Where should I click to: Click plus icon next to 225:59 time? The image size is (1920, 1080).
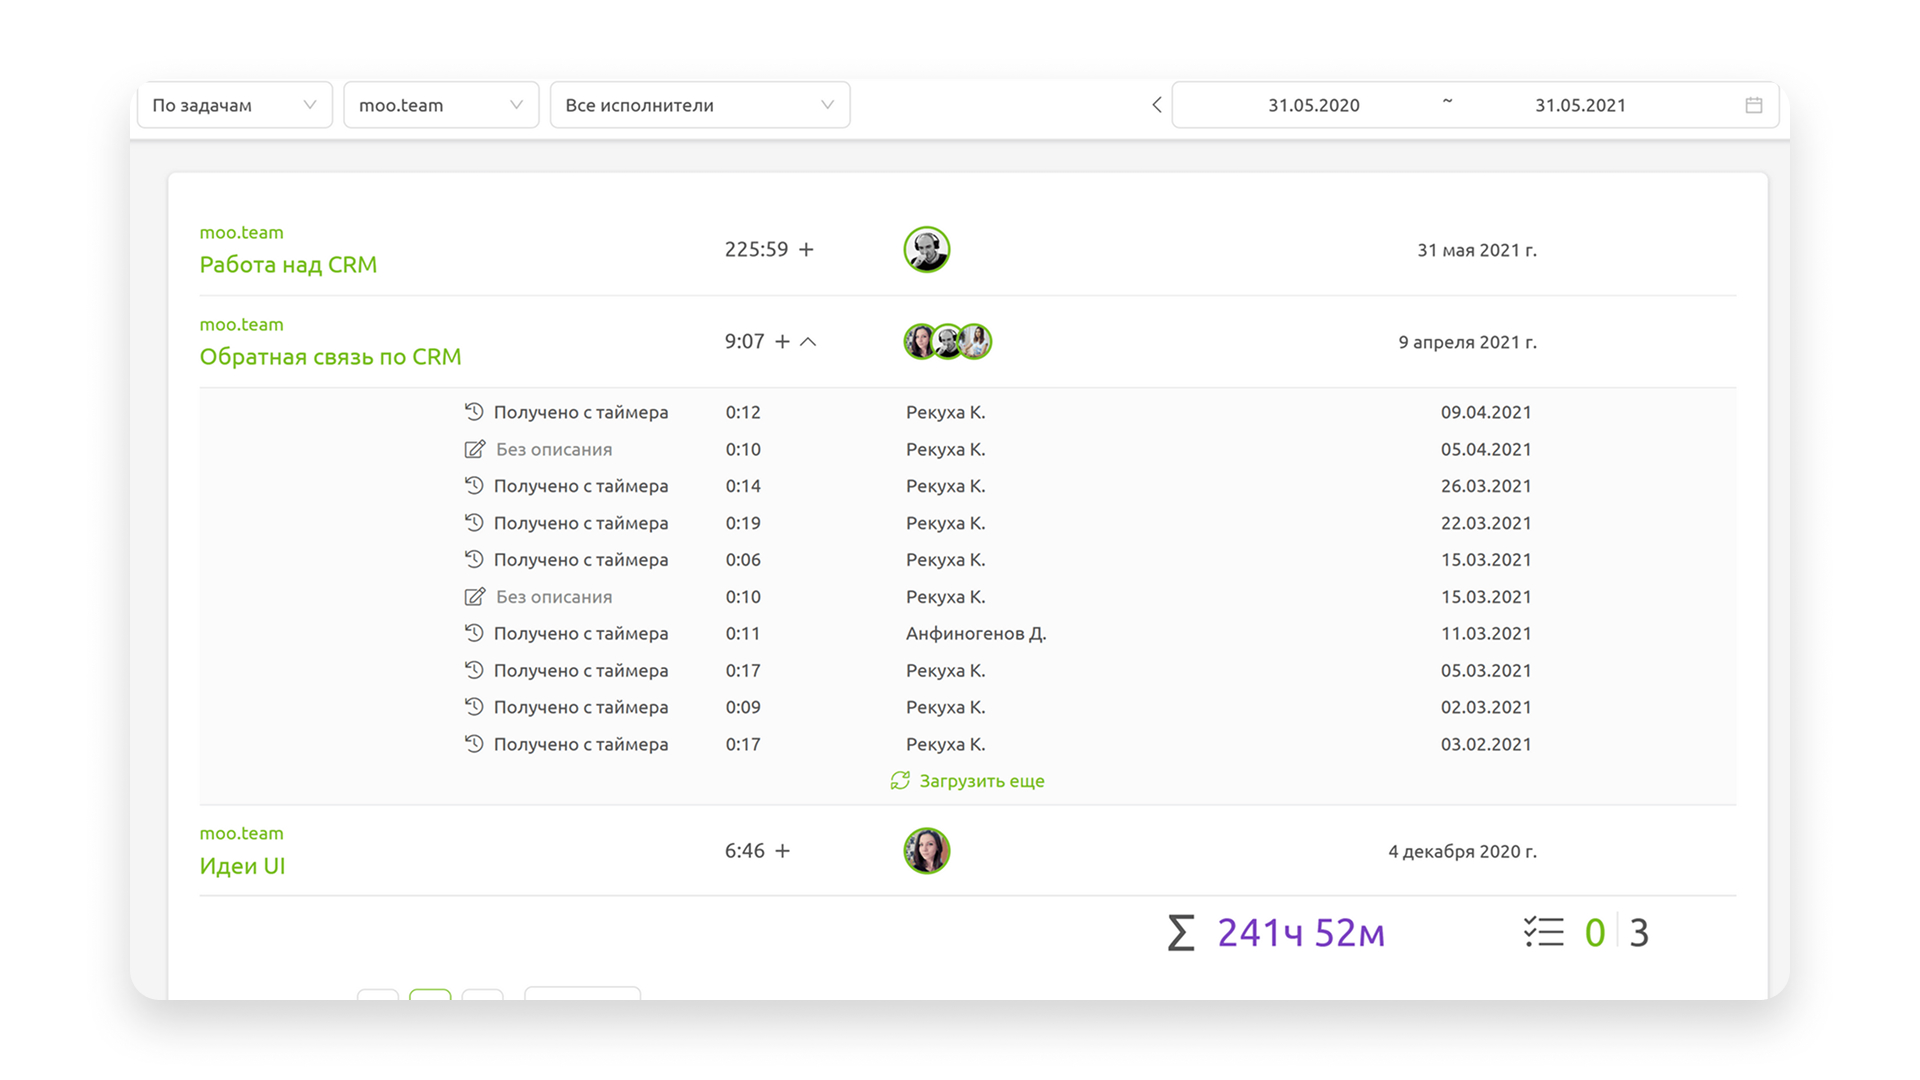coord(806,249)
